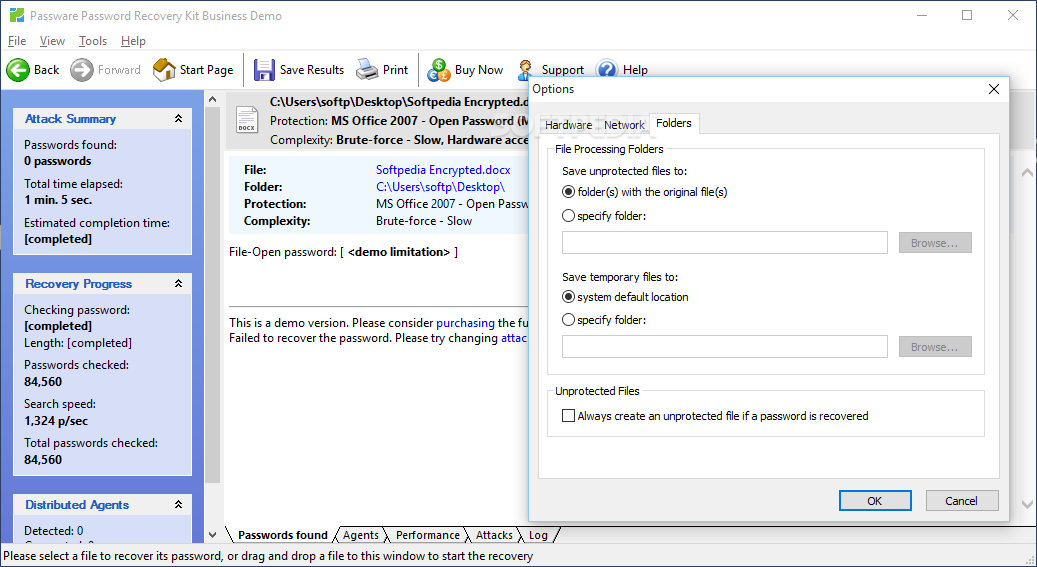Open the Help menu
The image size is (1037, 567).
click(x=133, y=41)
